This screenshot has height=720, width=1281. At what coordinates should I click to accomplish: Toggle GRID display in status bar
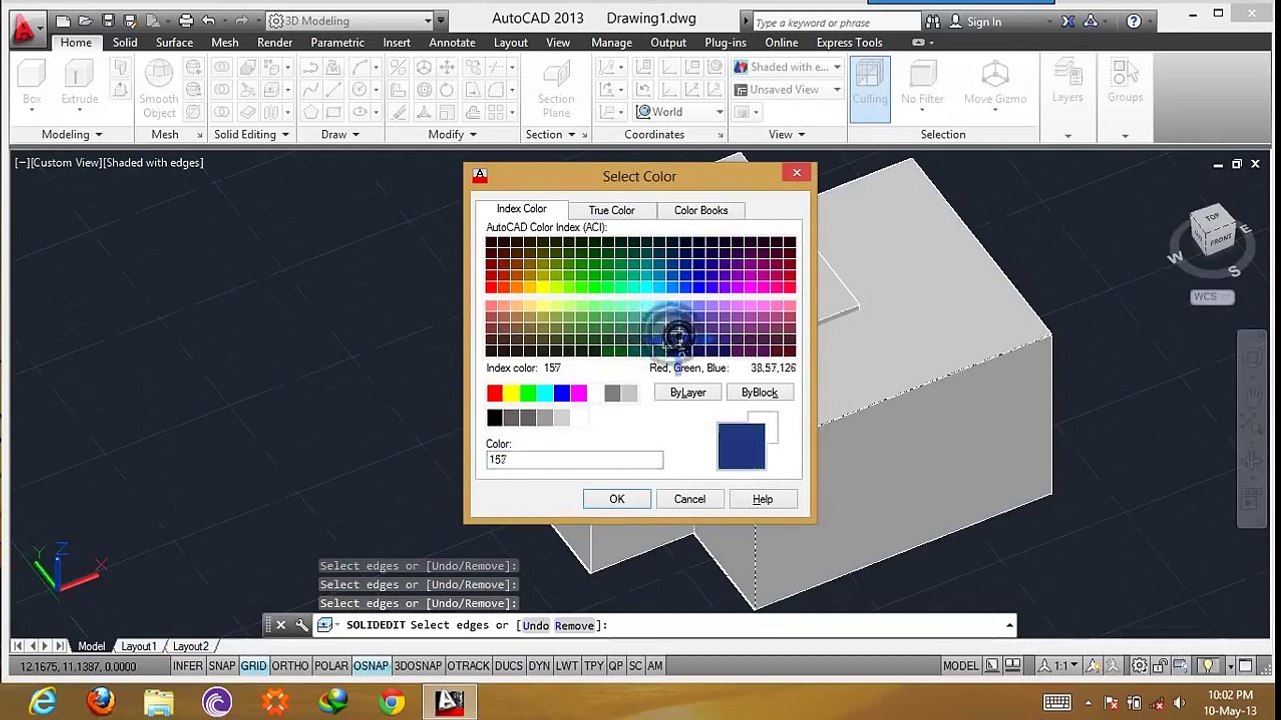253,666
